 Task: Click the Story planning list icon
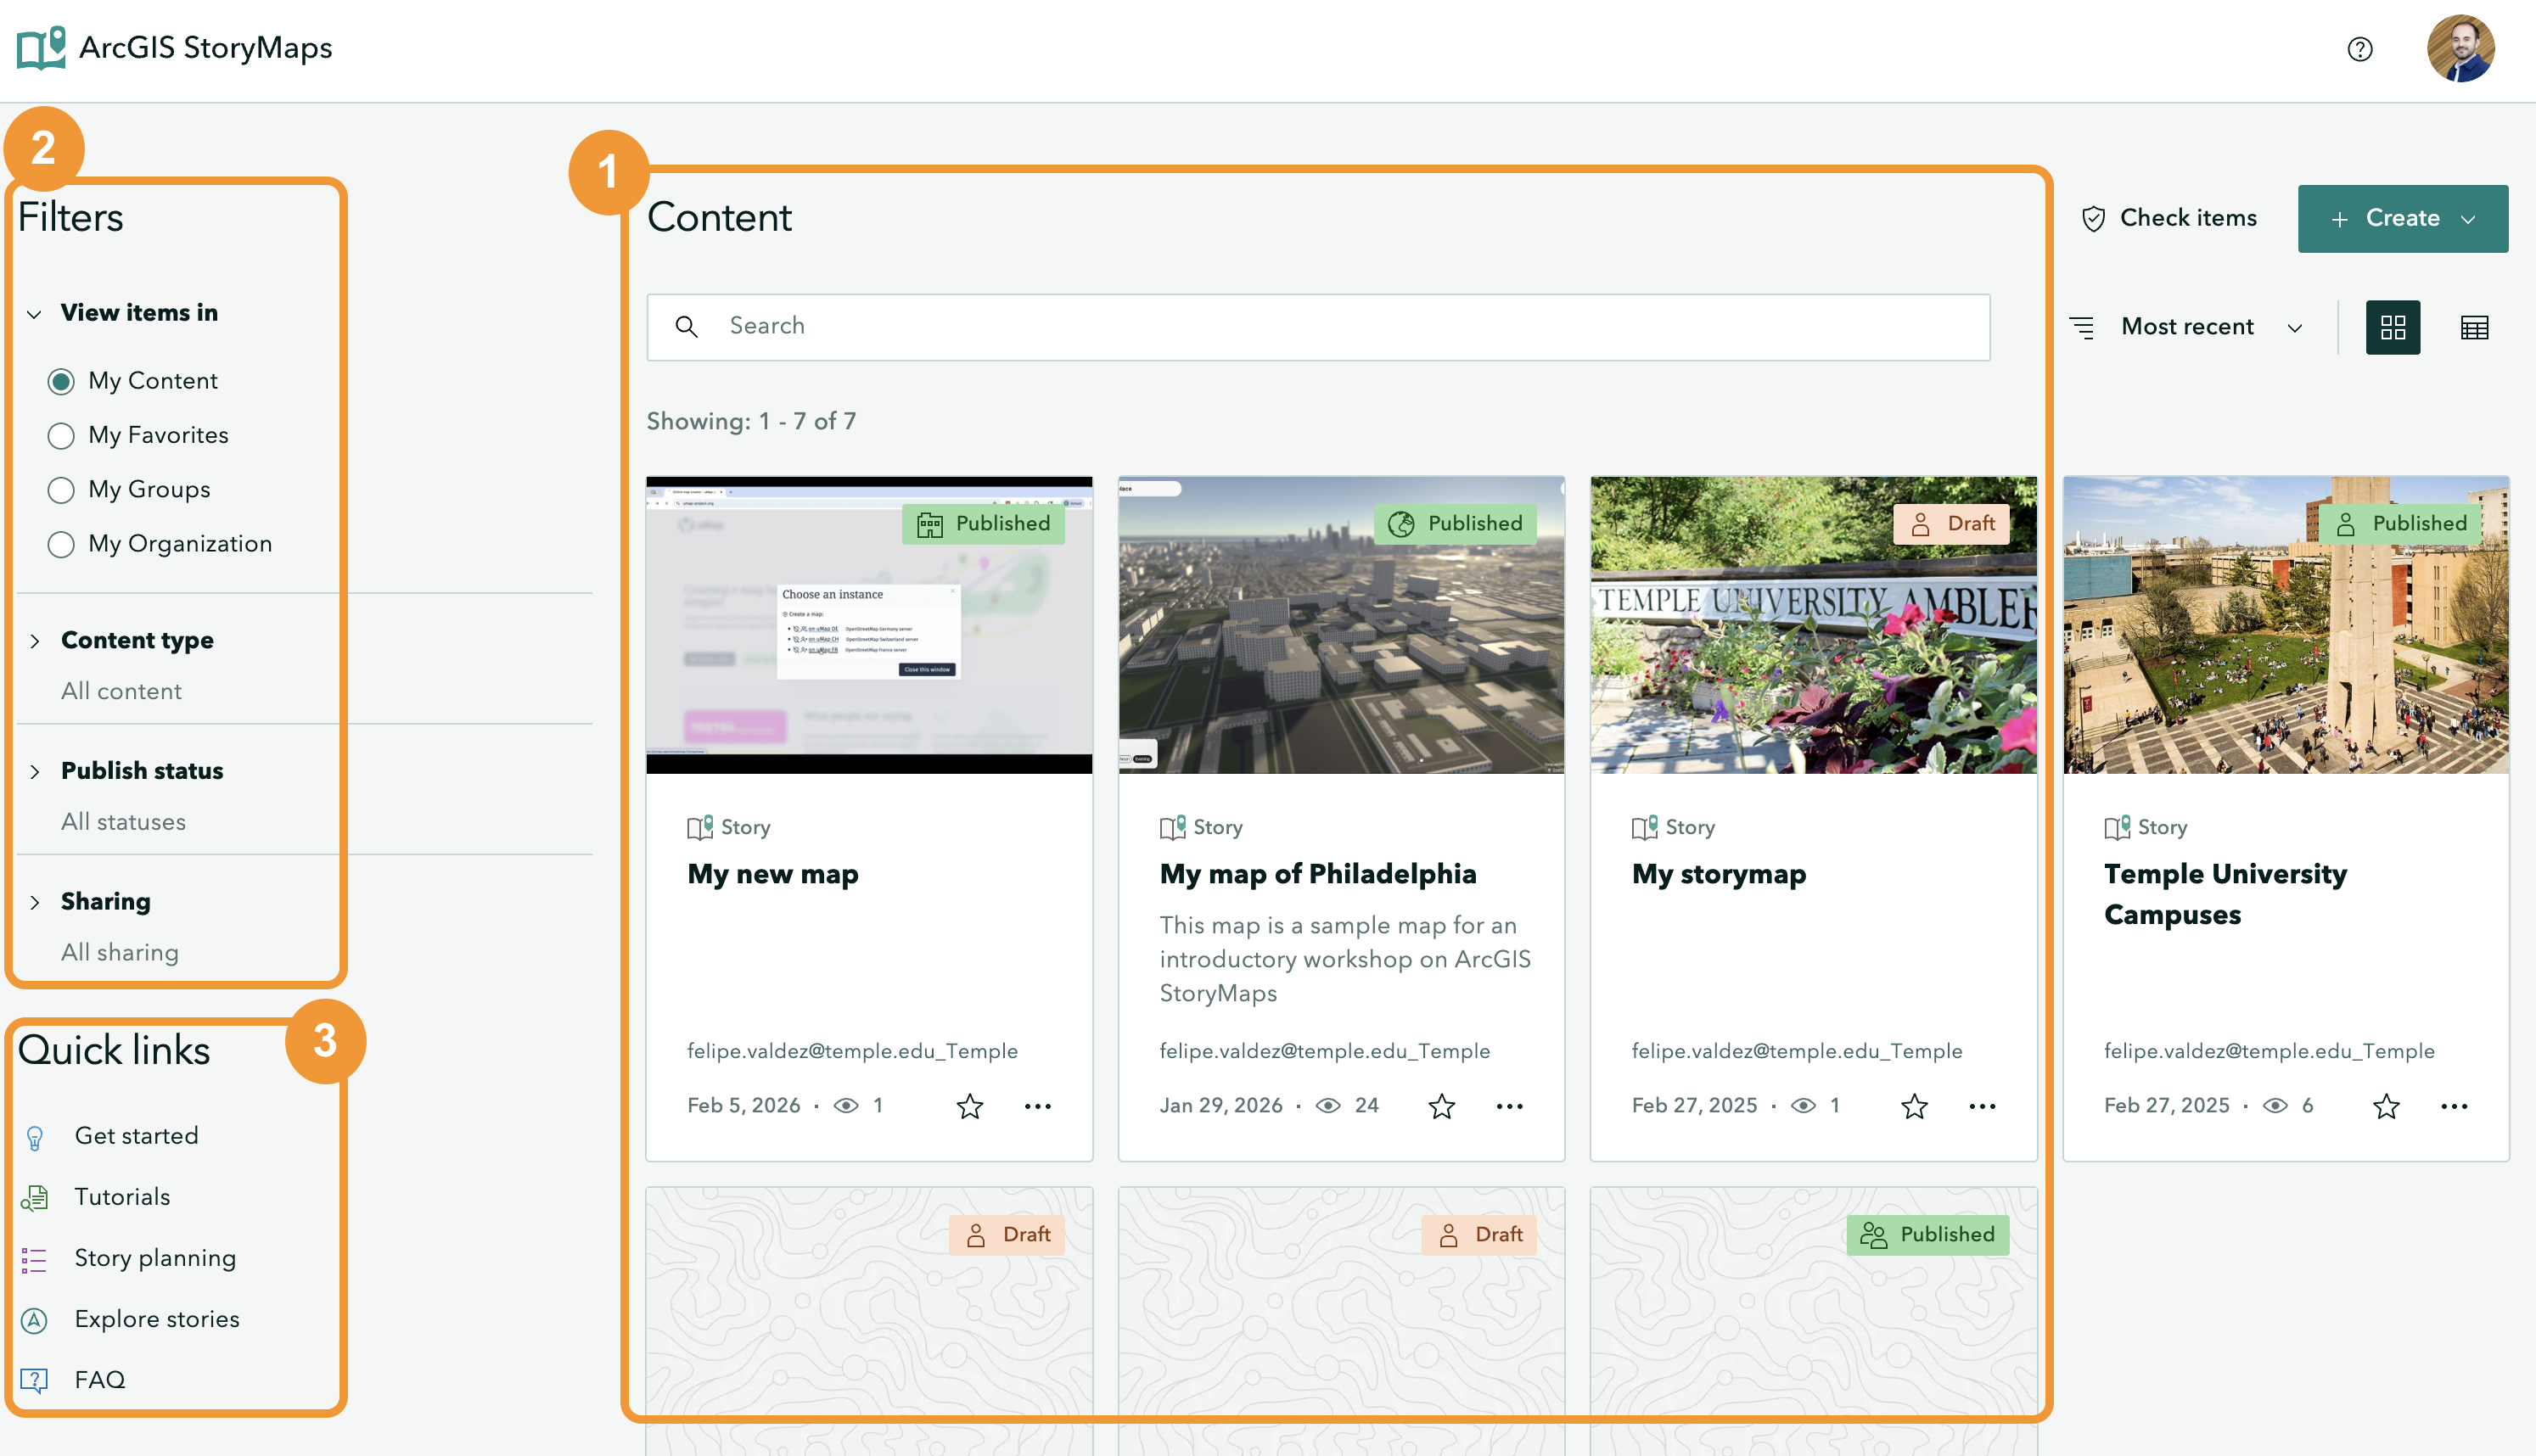pos(34,1259)
